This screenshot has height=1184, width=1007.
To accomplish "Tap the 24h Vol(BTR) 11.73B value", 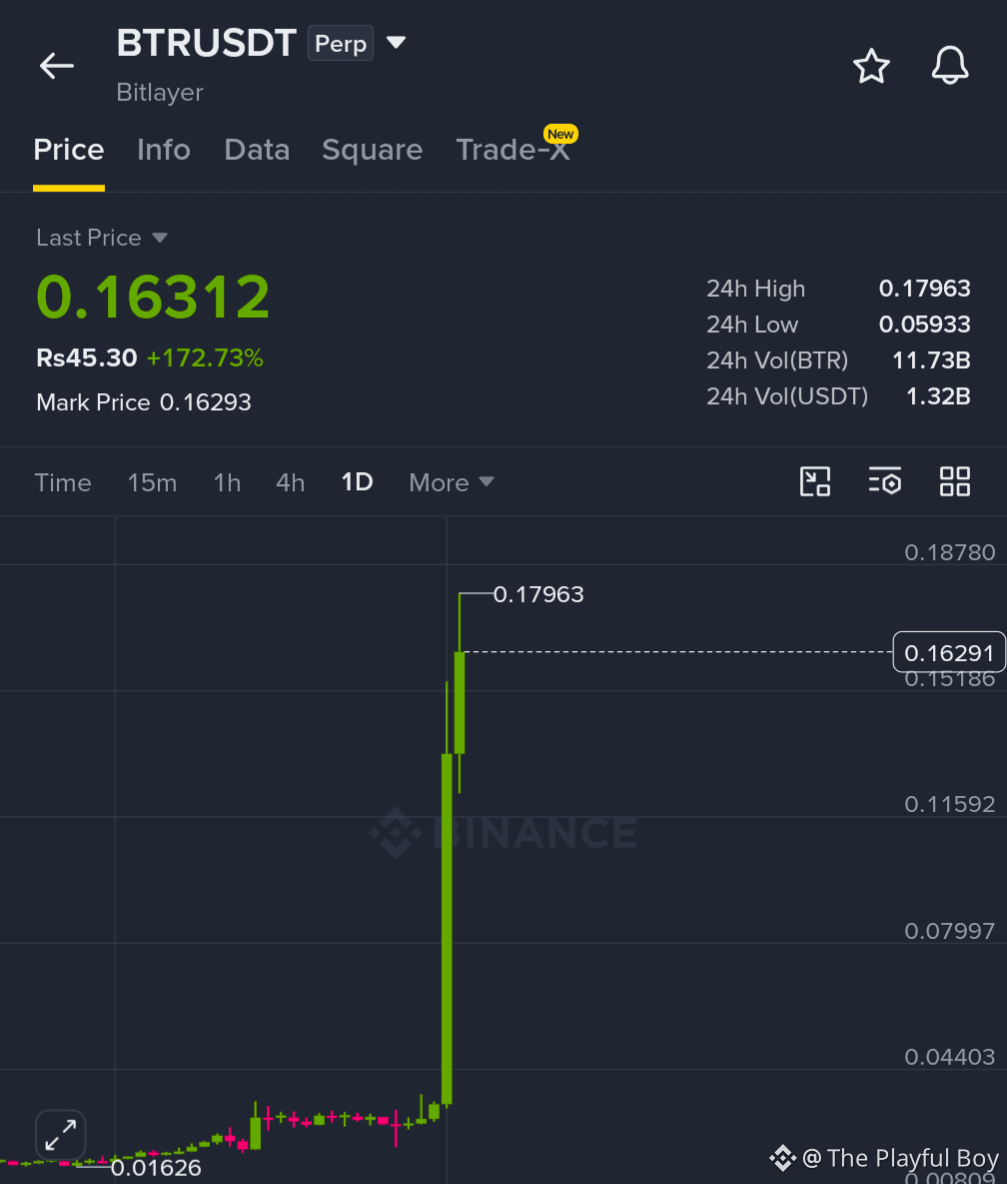I will [x=932, y=360].
